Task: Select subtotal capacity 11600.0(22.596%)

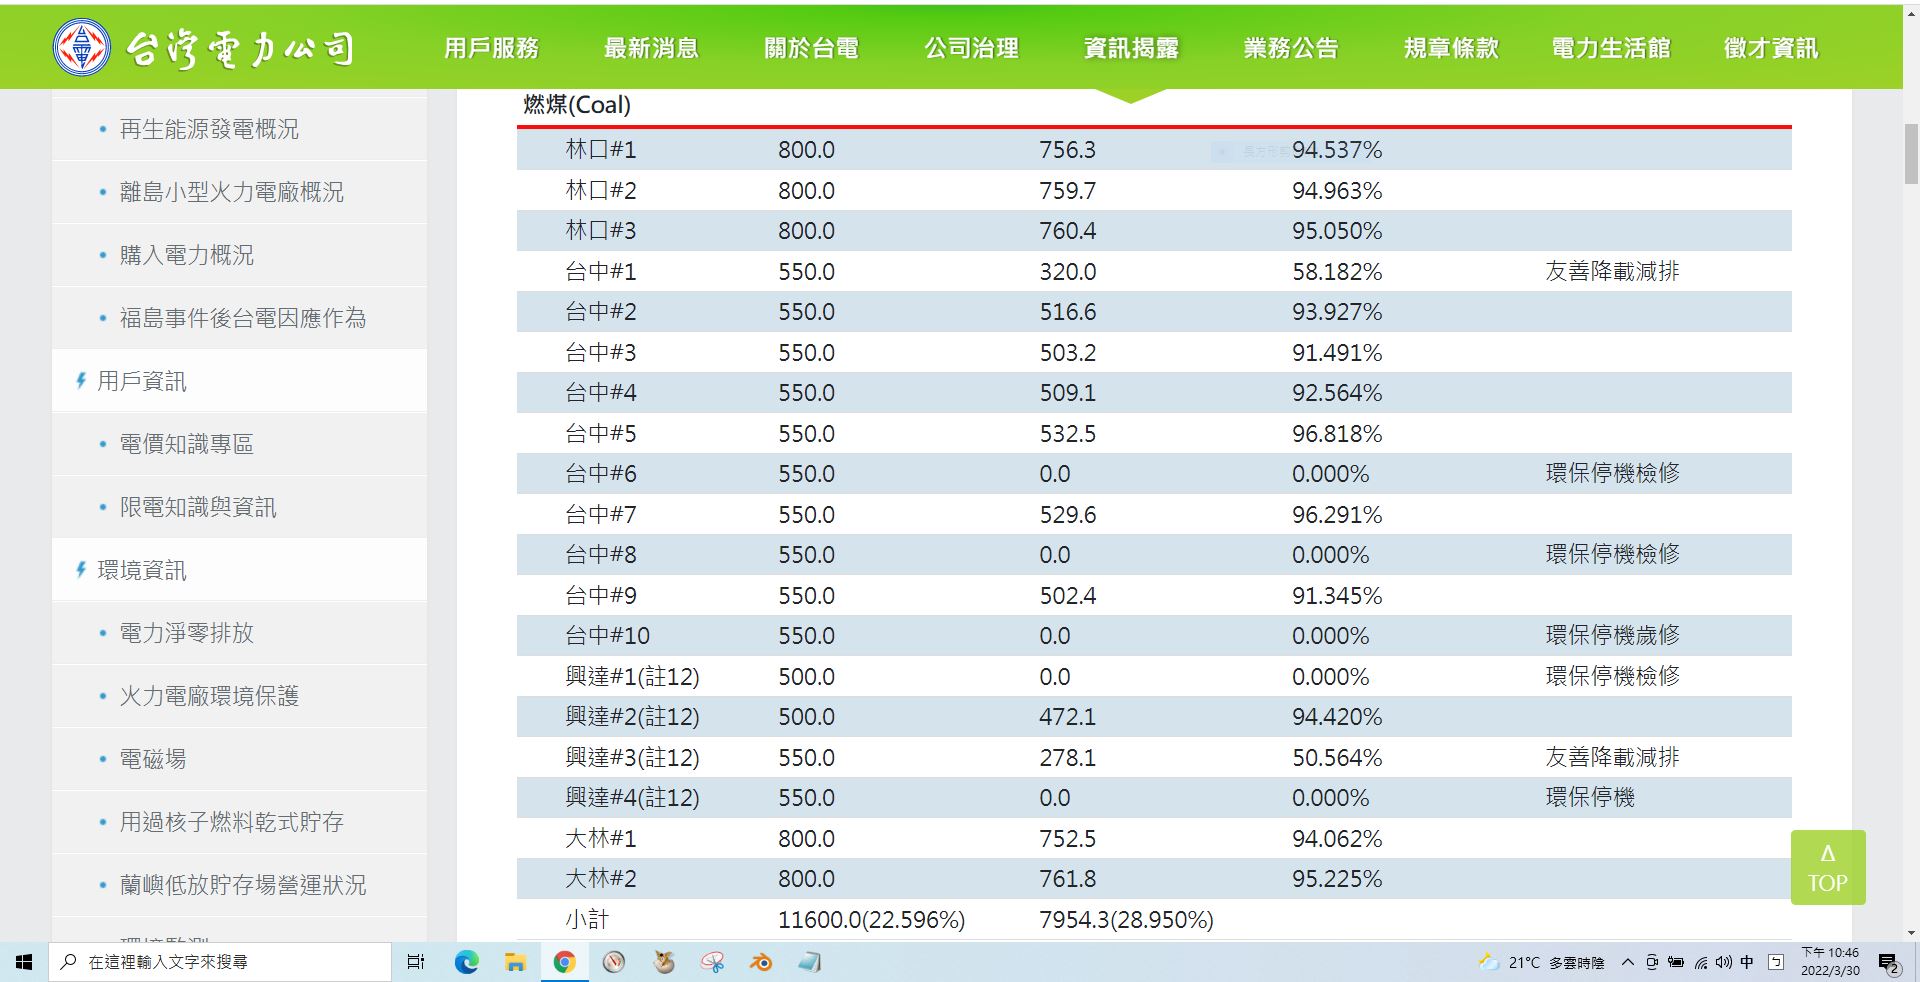Action: pos(871,920)
